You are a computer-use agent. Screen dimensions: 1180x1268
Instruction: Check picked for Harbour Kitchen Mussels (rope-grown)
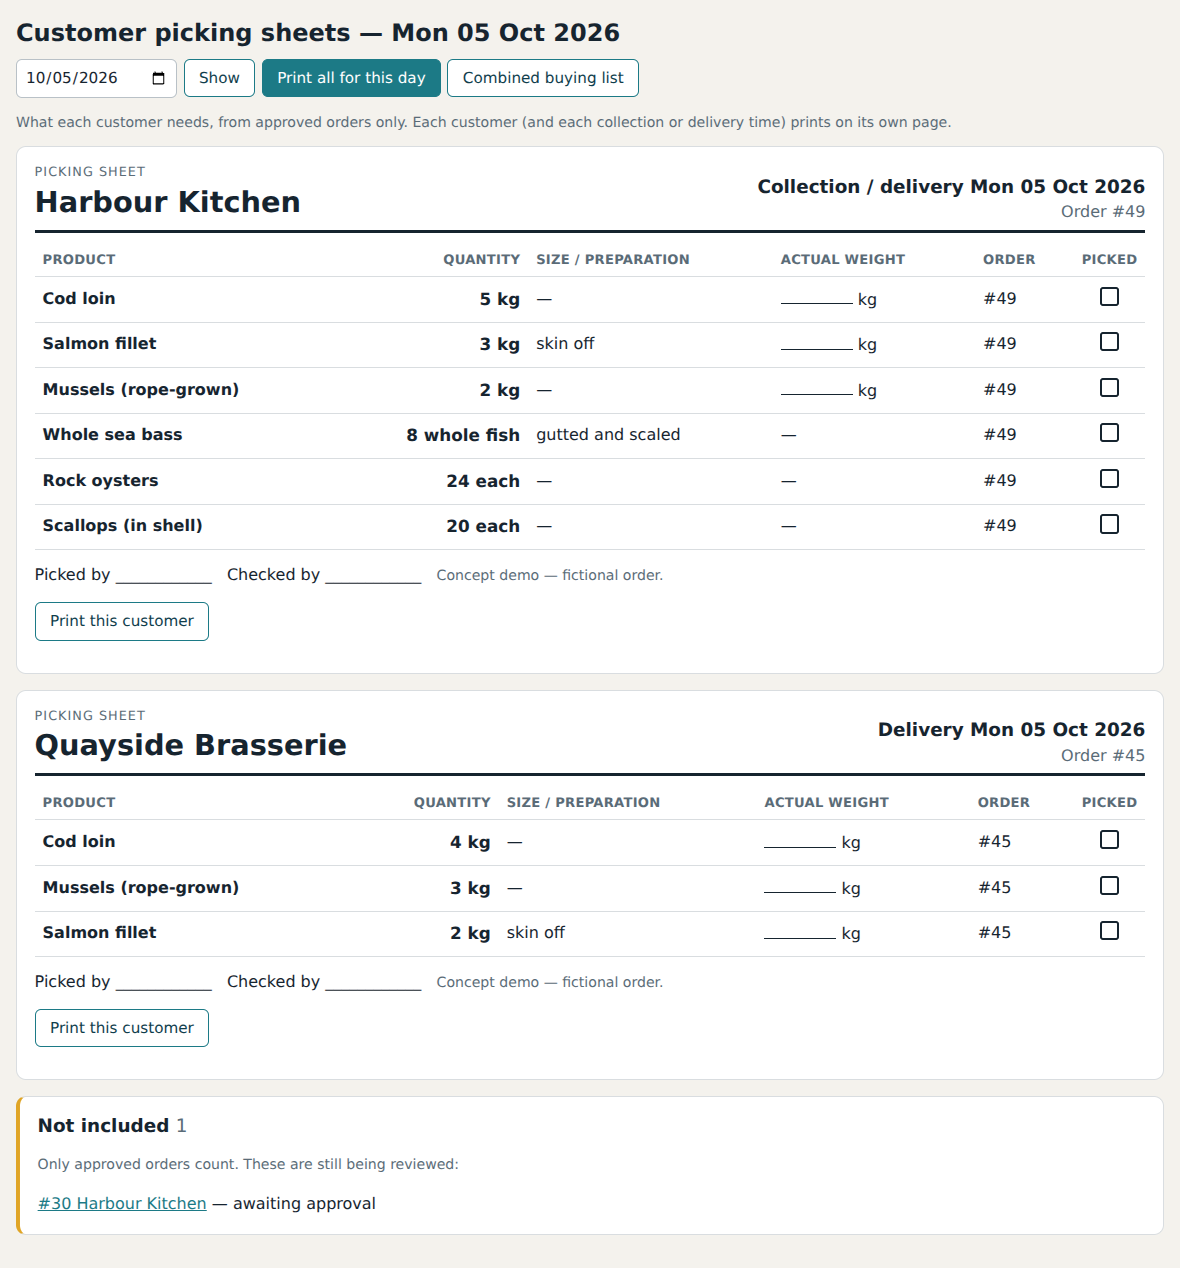click(1109, 388)
